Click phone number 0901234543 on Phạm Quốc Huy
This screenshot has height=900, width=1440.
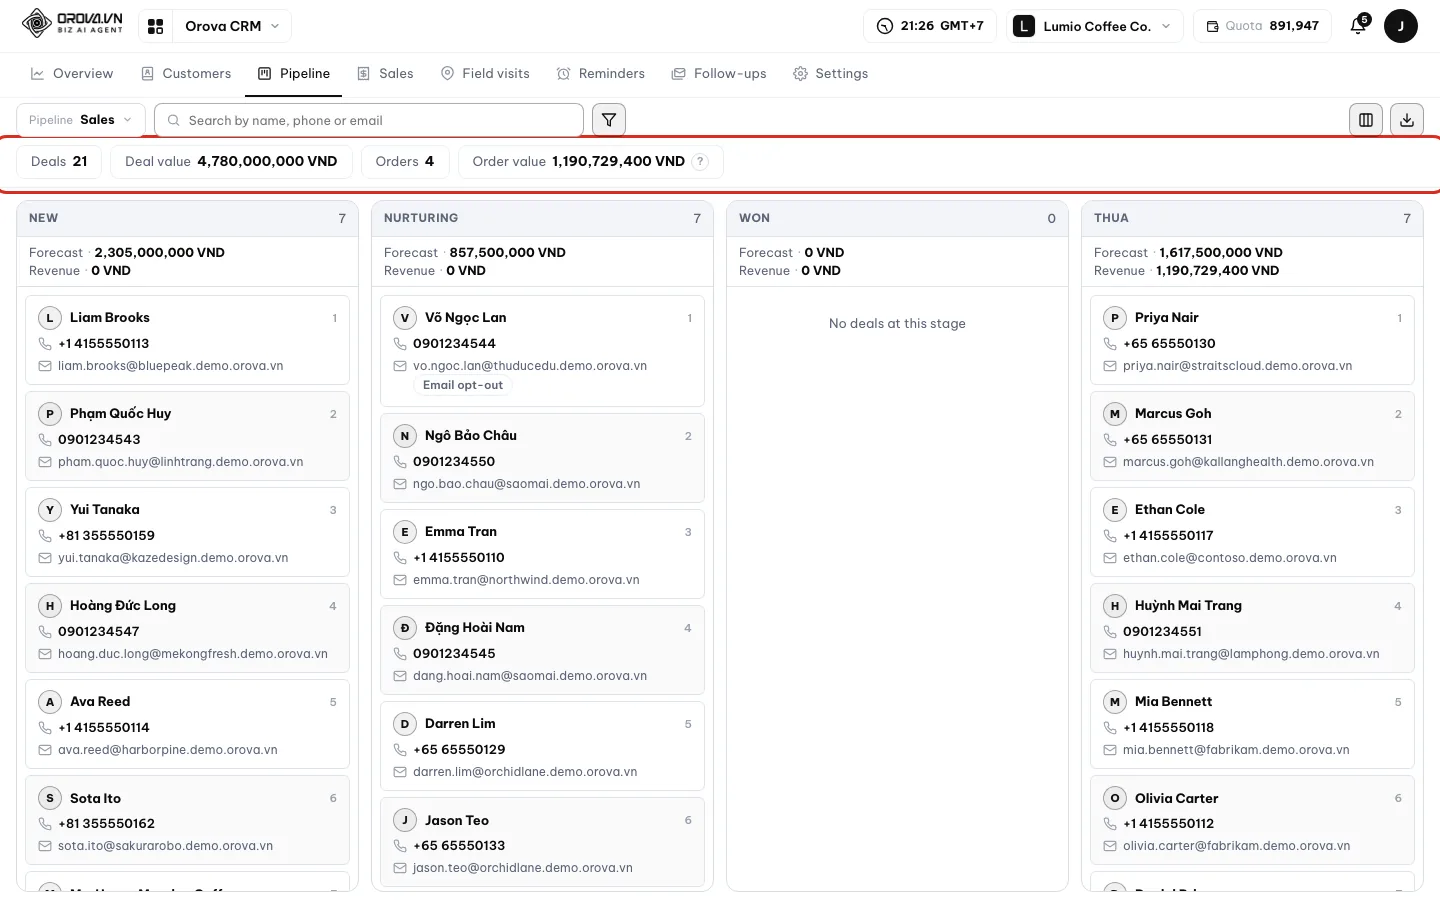pos(99,440)
